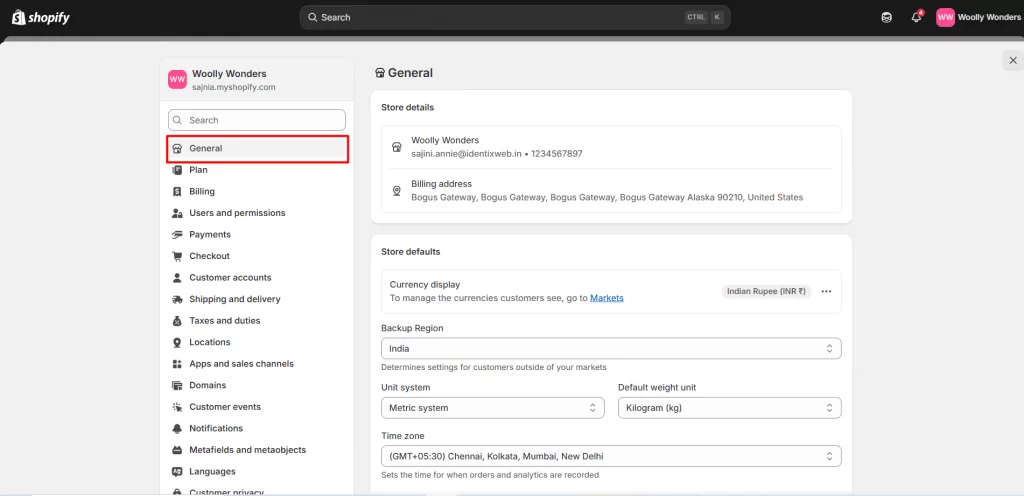This screenshot has width=1024, height=496.
Task: Click sajnia.myshopify.com store URL text
Action: point(233,87)
